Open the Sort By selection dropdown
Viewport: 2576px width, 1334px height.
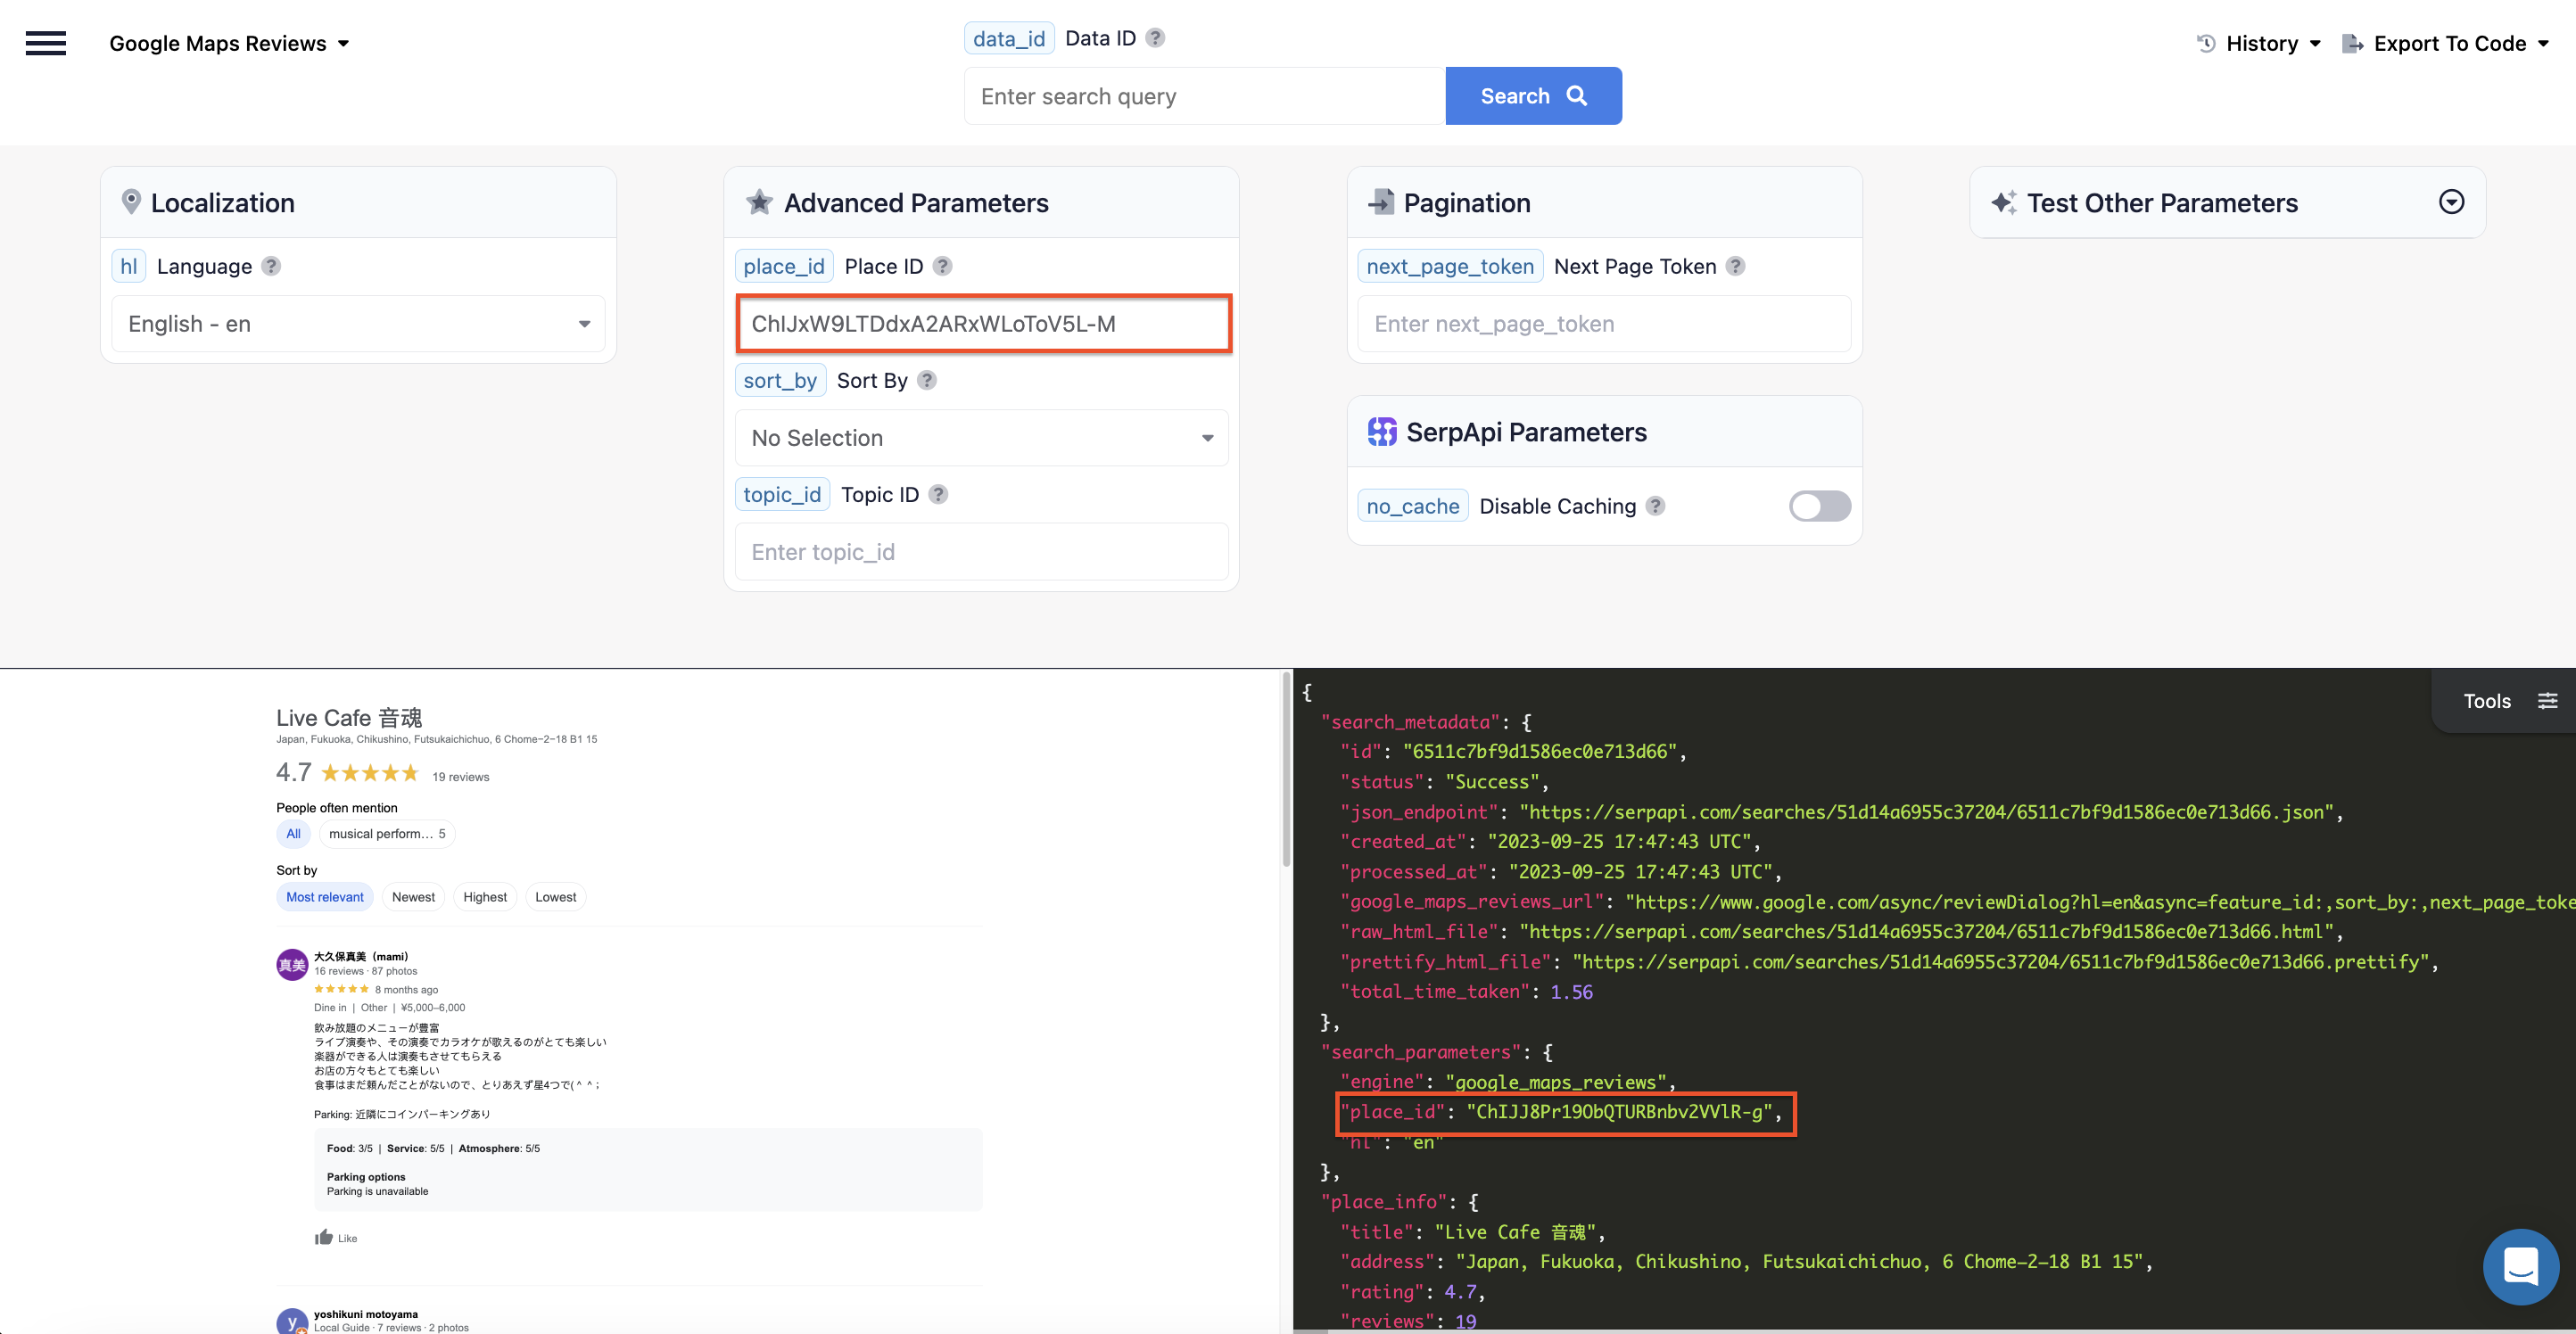[x=981, y=438]
